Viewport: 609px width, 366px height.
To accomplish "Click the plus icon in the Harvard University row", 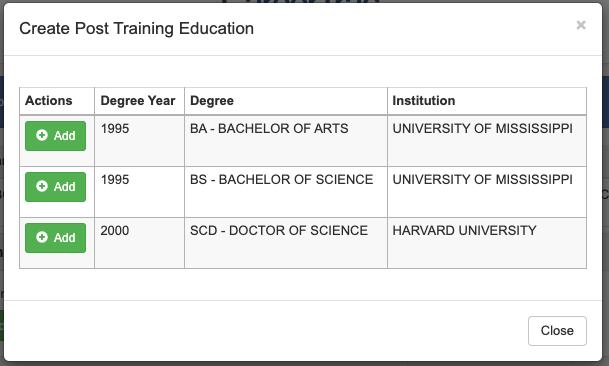I will [x=42, y=237].
